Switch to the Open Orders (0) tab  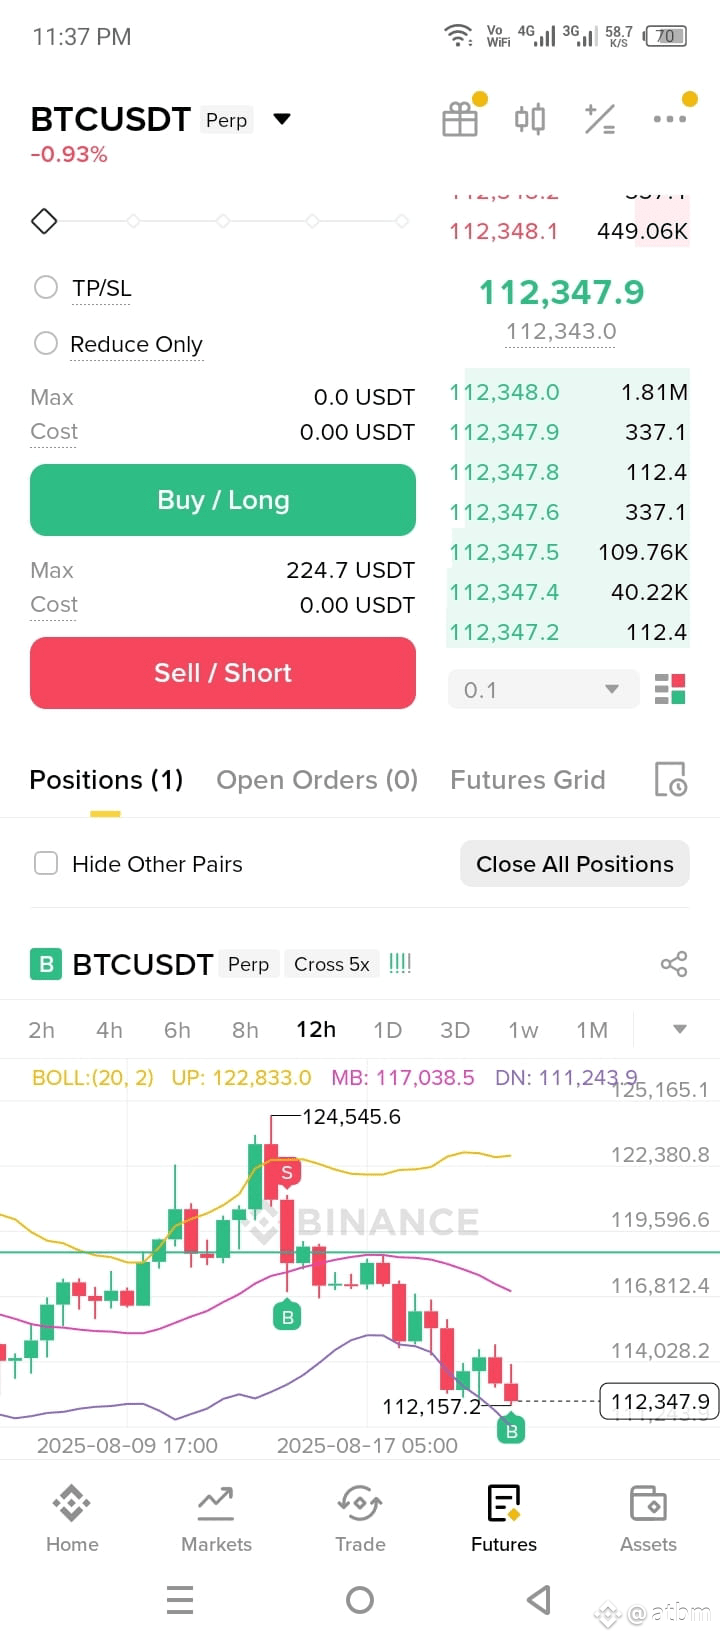[x=317, y=779]
